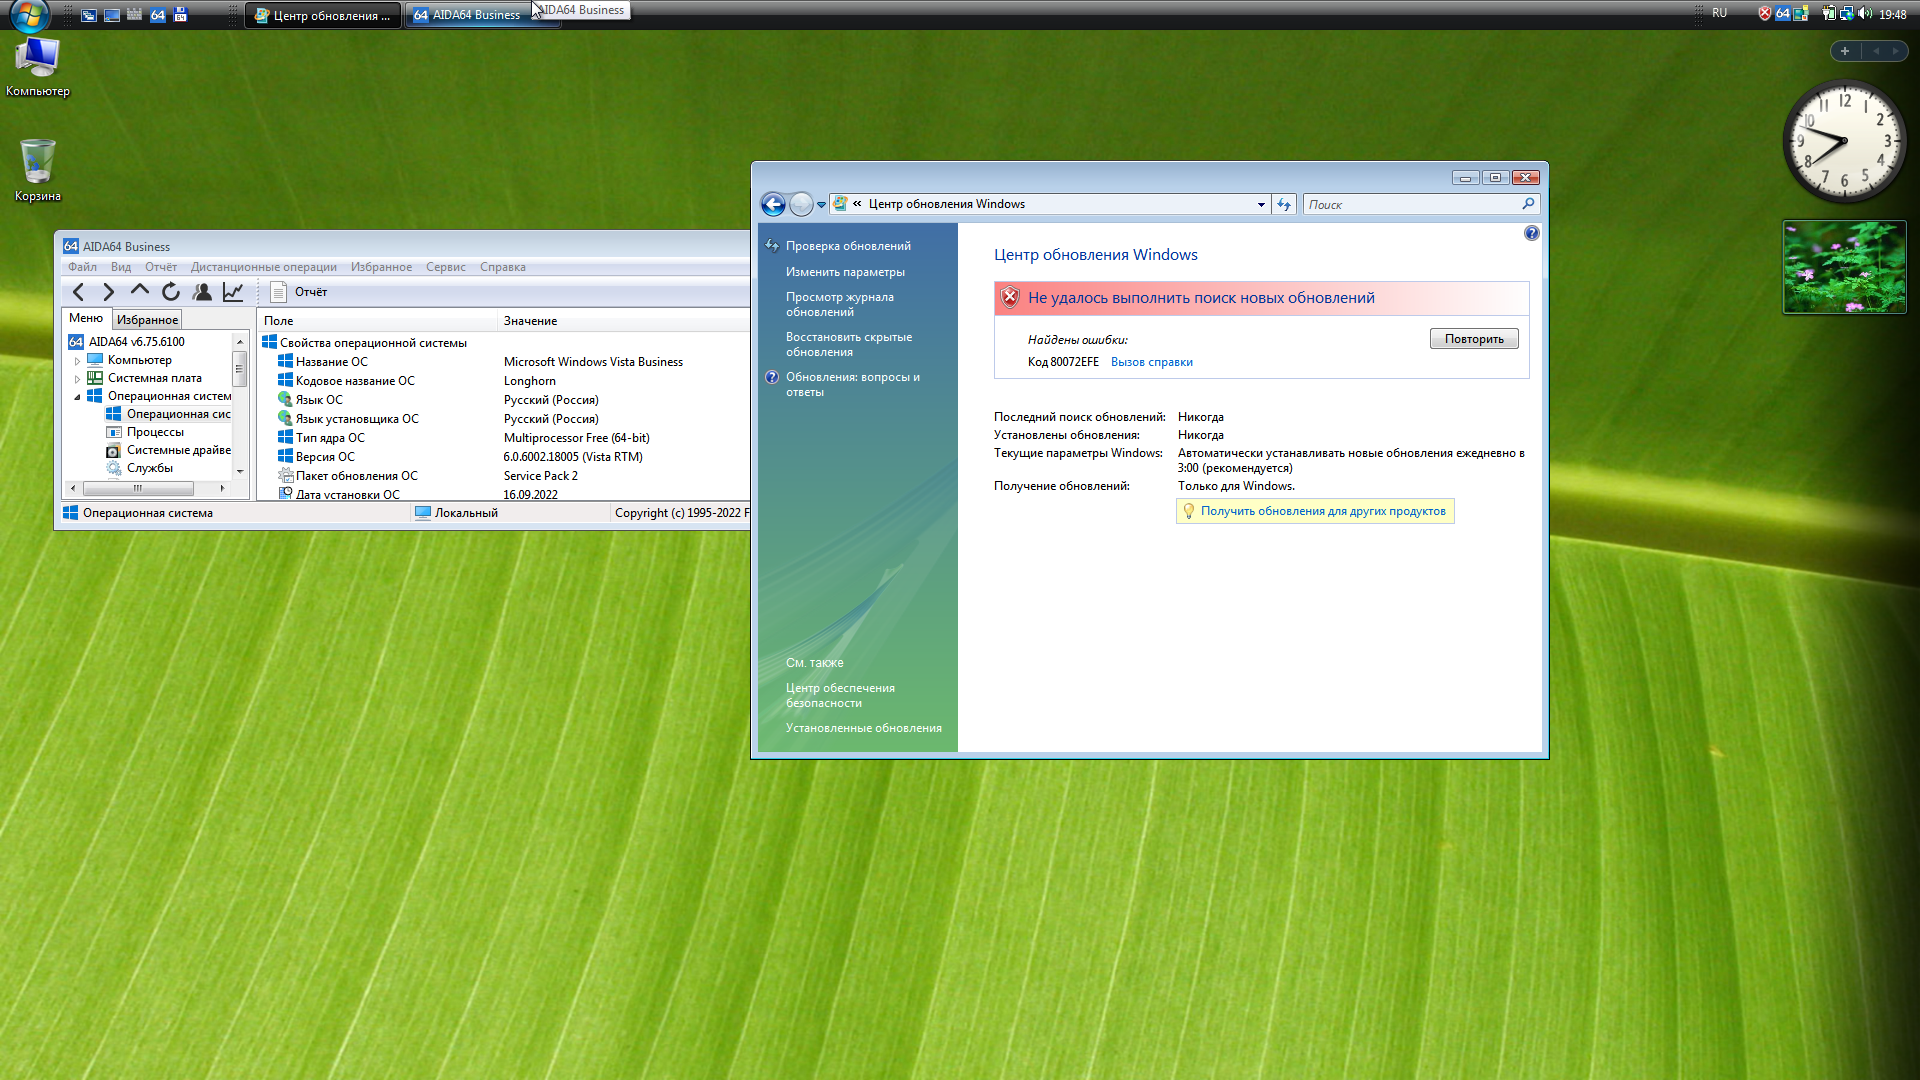Click the Поиск search field
Screen dimensions: 1920x1080
tap(1410, 204)
